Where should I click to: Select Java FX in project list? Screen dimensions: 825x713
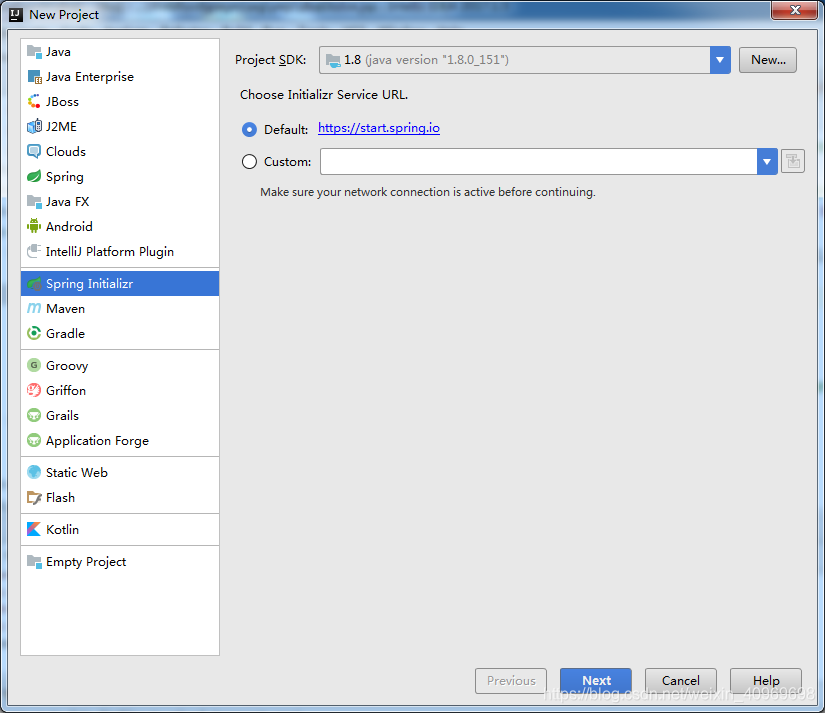(120, 202)
